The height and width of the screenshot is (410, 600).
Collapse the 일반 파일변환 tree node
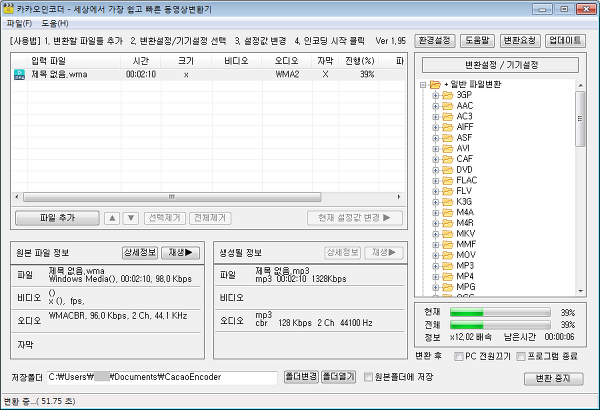[423, 85]
